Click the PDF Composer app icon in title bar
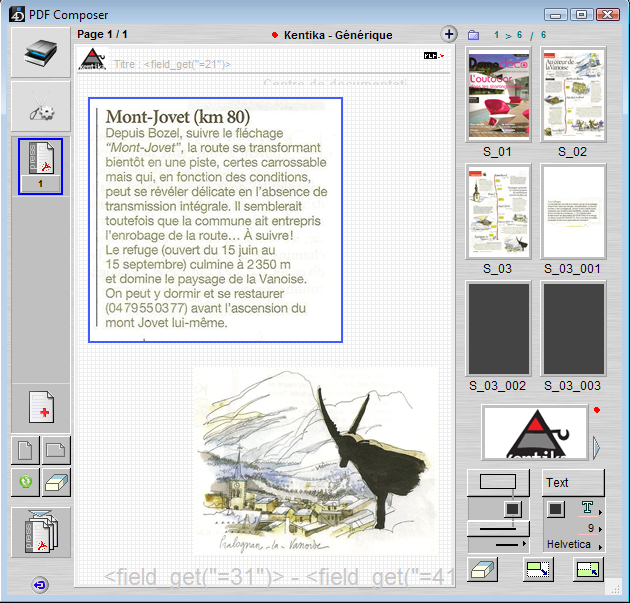The height and width of the screenshot is (603, 630). (x=17, y=14)
